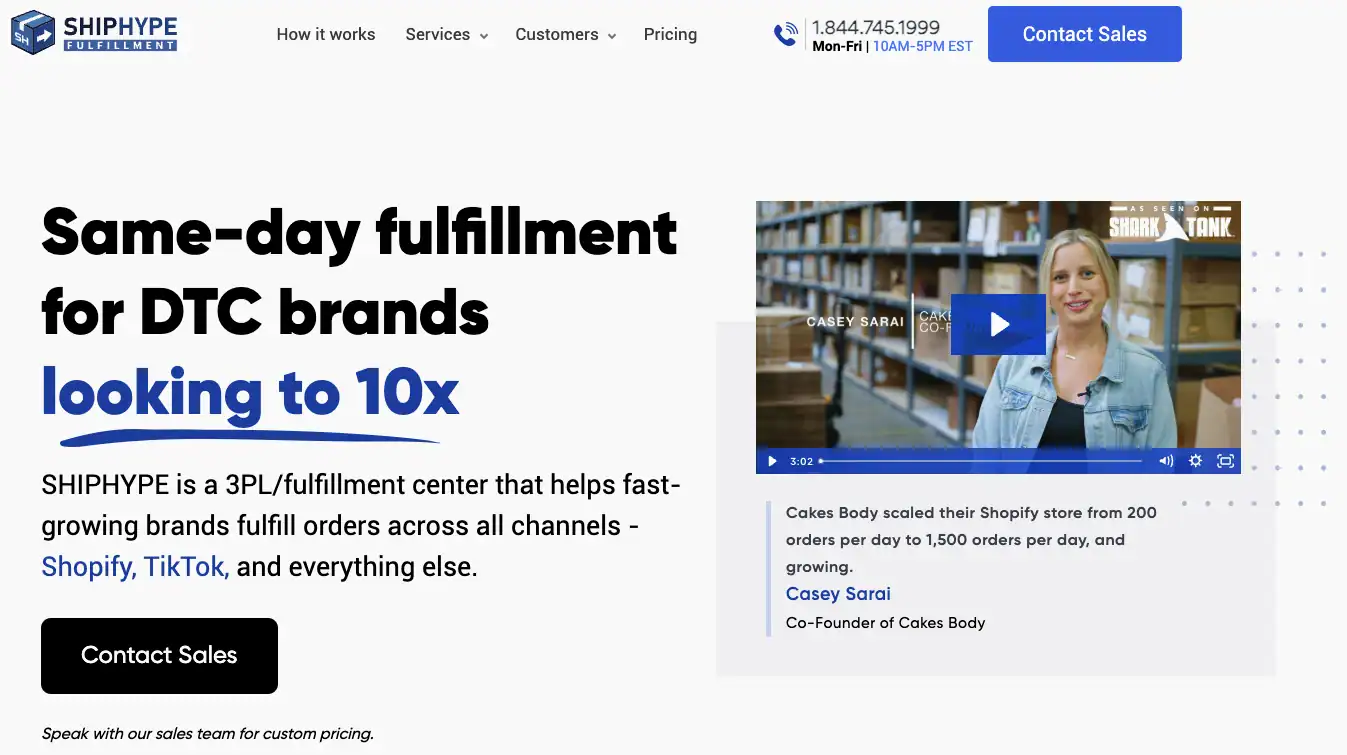Click the 10AM-5PM EST hours text
The height and width of the screenshot is (755, 1347).
[x=923, y=46]
